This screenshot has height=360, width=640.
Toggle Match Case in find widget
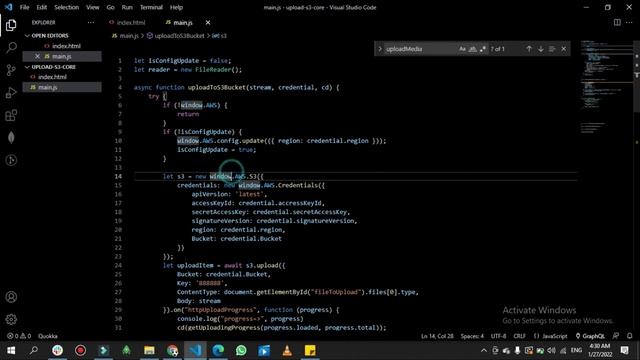pos(462,49)
